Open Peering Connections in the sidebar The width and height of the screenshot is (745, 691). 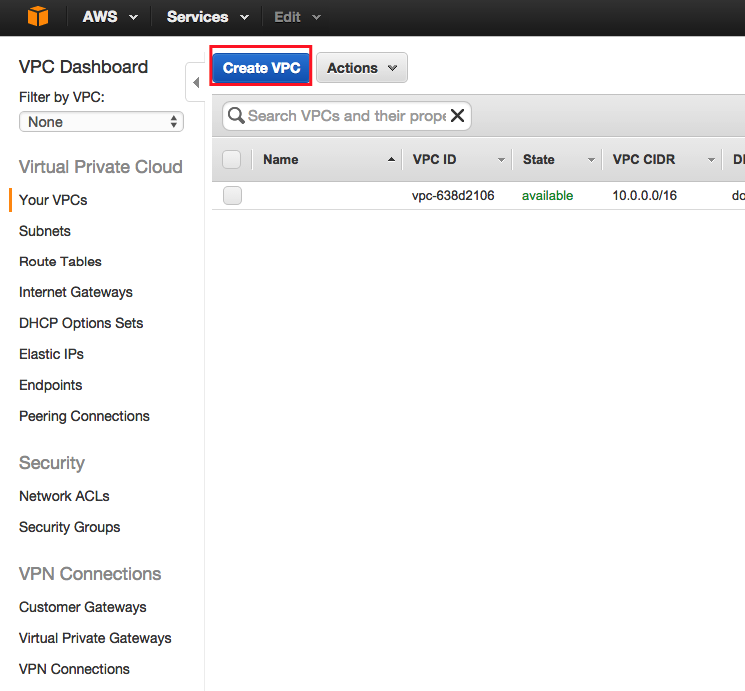click(x=84, y=416)
